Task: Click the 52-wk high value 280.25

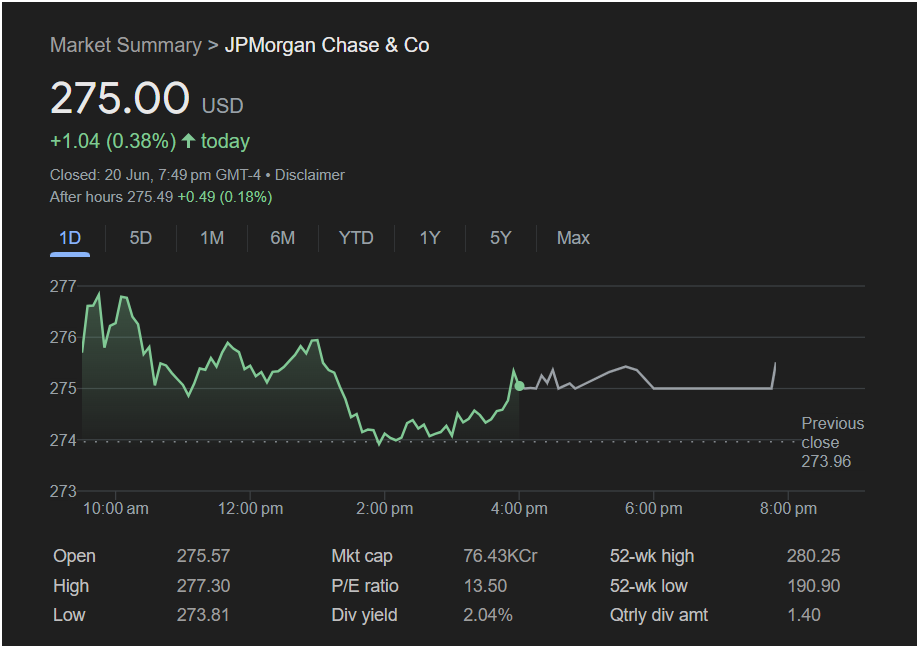Action: pyautogui.click(x=814, y=556)
